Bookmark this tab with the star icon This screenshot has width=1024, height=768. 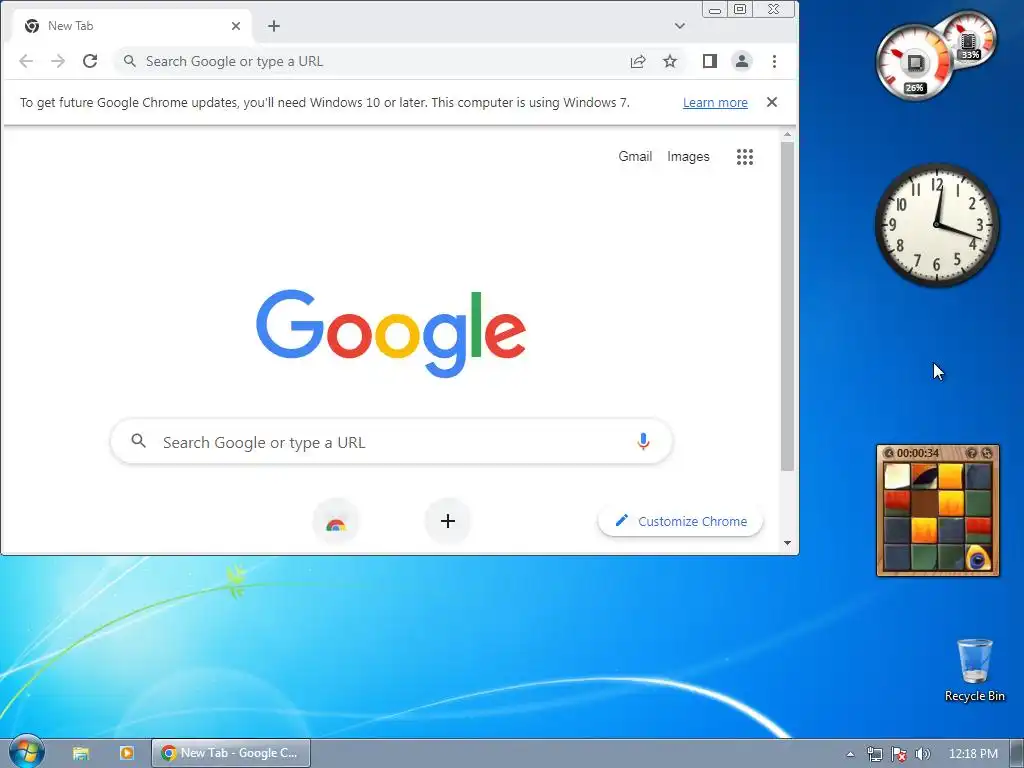pos(670,61)
